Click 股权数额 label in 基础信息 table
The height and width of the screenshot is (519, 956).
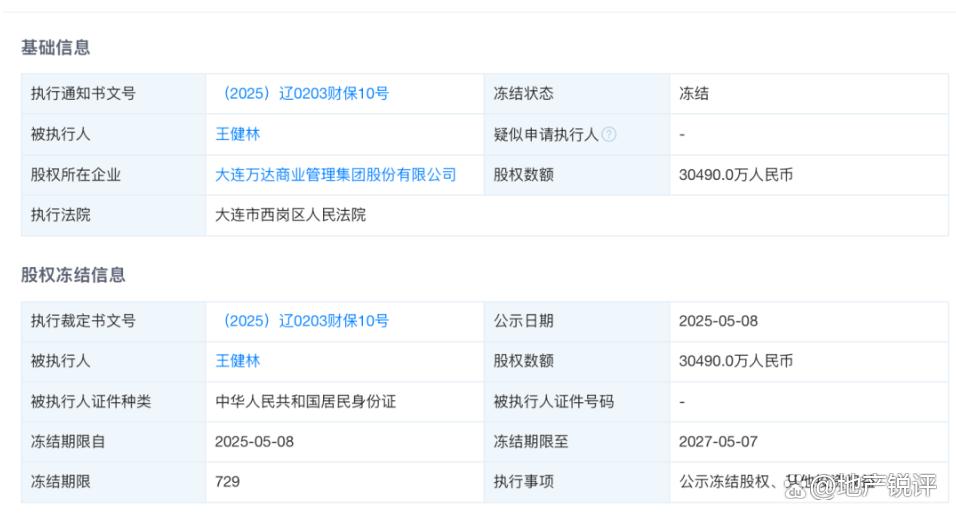pyautogui.click(x=524, y=175)
